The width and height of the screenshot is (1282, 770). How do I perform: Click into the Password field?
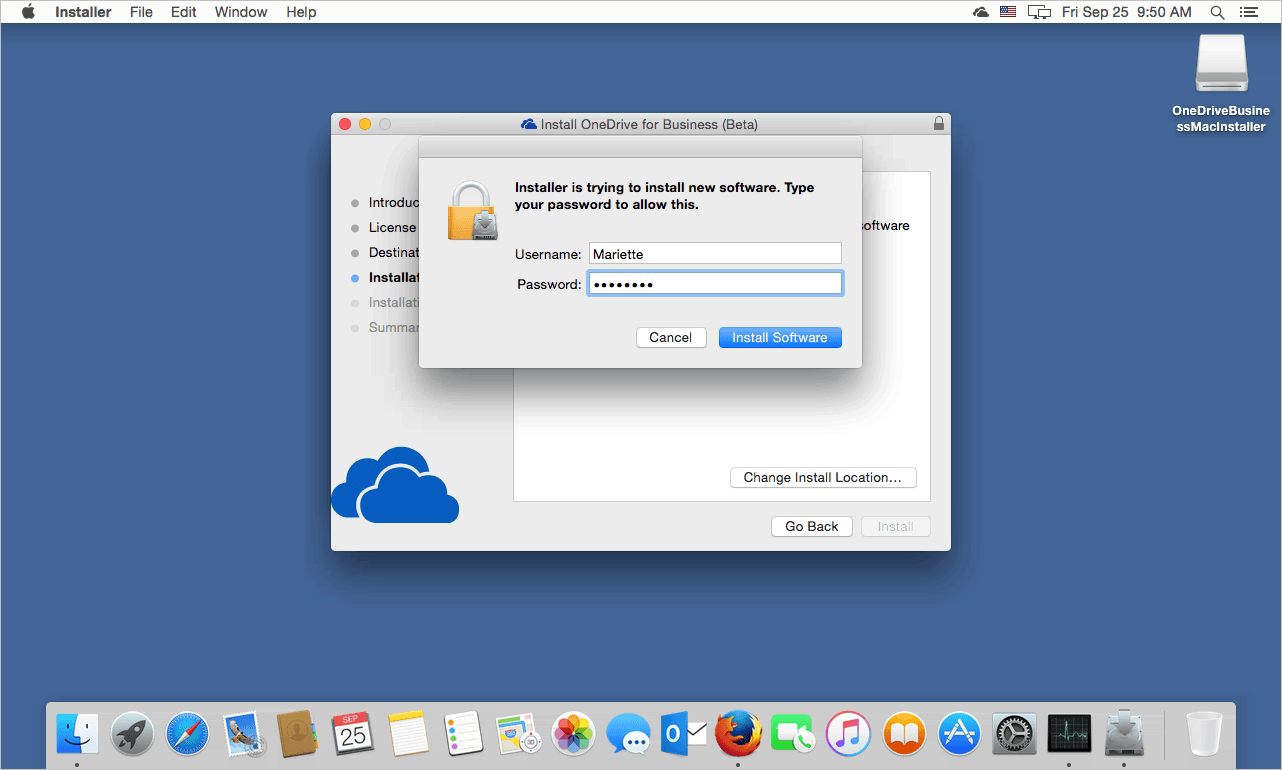[715, 284]
